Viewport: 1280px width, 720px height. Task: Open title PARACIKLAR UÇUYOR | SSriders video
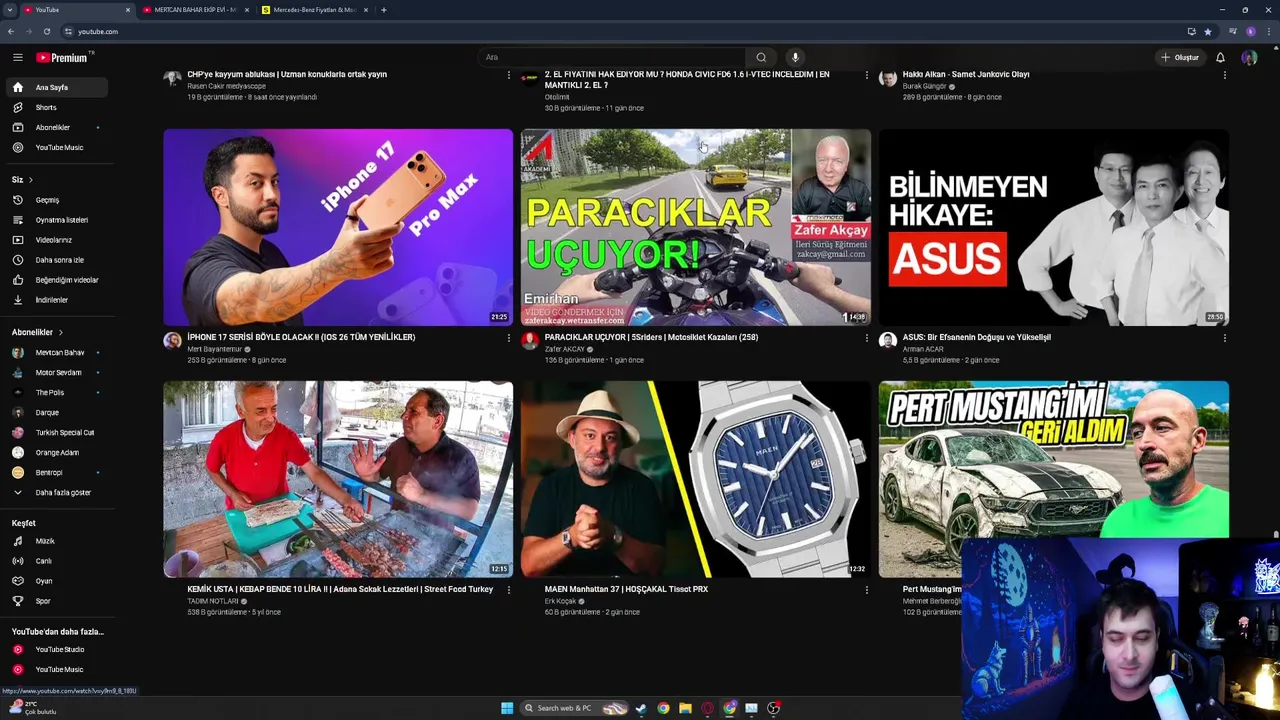651,337
